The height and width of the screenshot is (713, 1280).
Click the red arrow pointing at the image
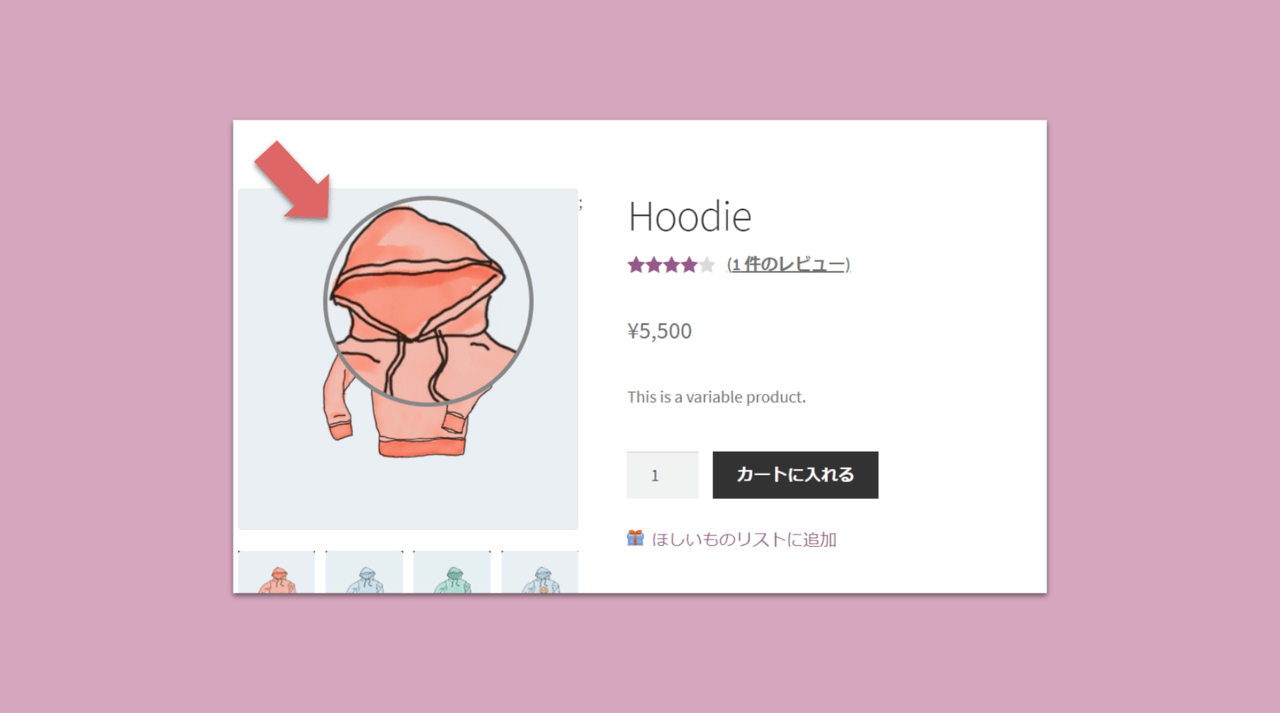click(x=292, y=180)
